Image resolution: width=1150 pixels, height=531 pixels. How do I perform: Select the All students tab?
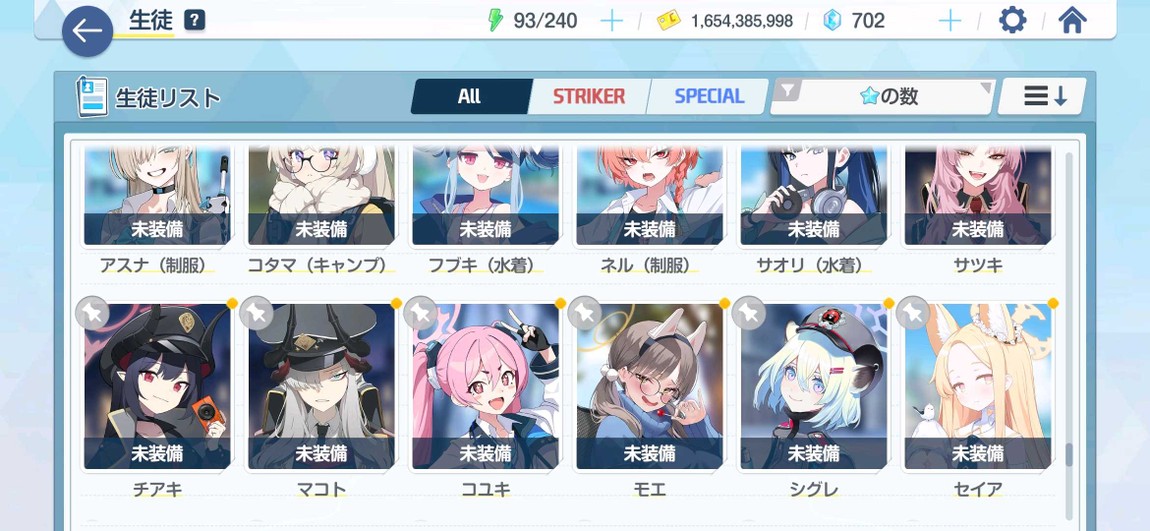tap(469, 97)
